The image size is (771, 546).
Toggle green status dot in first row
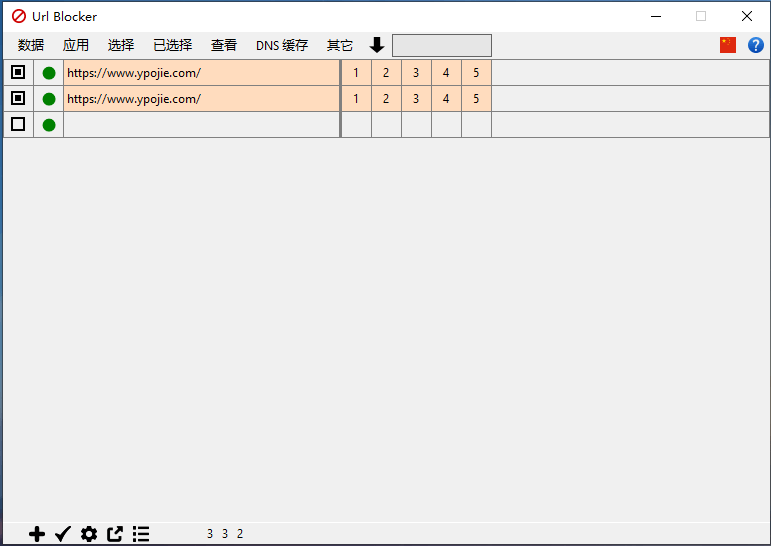(49, 73)
